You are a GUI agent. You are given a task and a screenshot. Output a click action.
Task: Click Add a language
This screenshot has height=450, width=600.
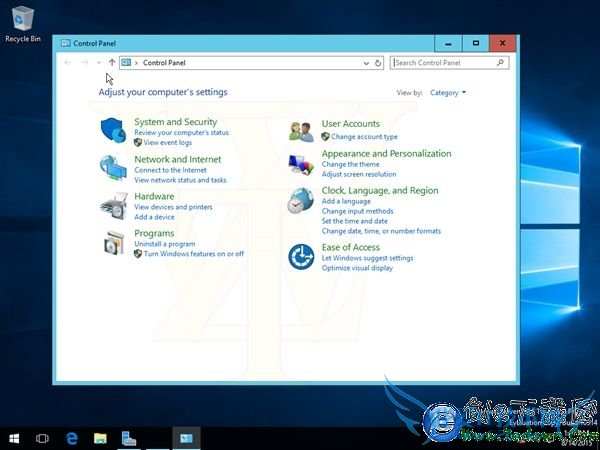pos(346,201)
